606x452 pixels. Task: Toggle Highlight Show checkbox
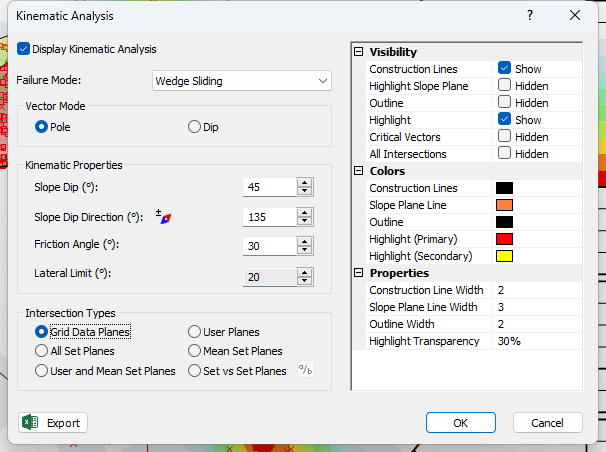(x=504, y=119)
